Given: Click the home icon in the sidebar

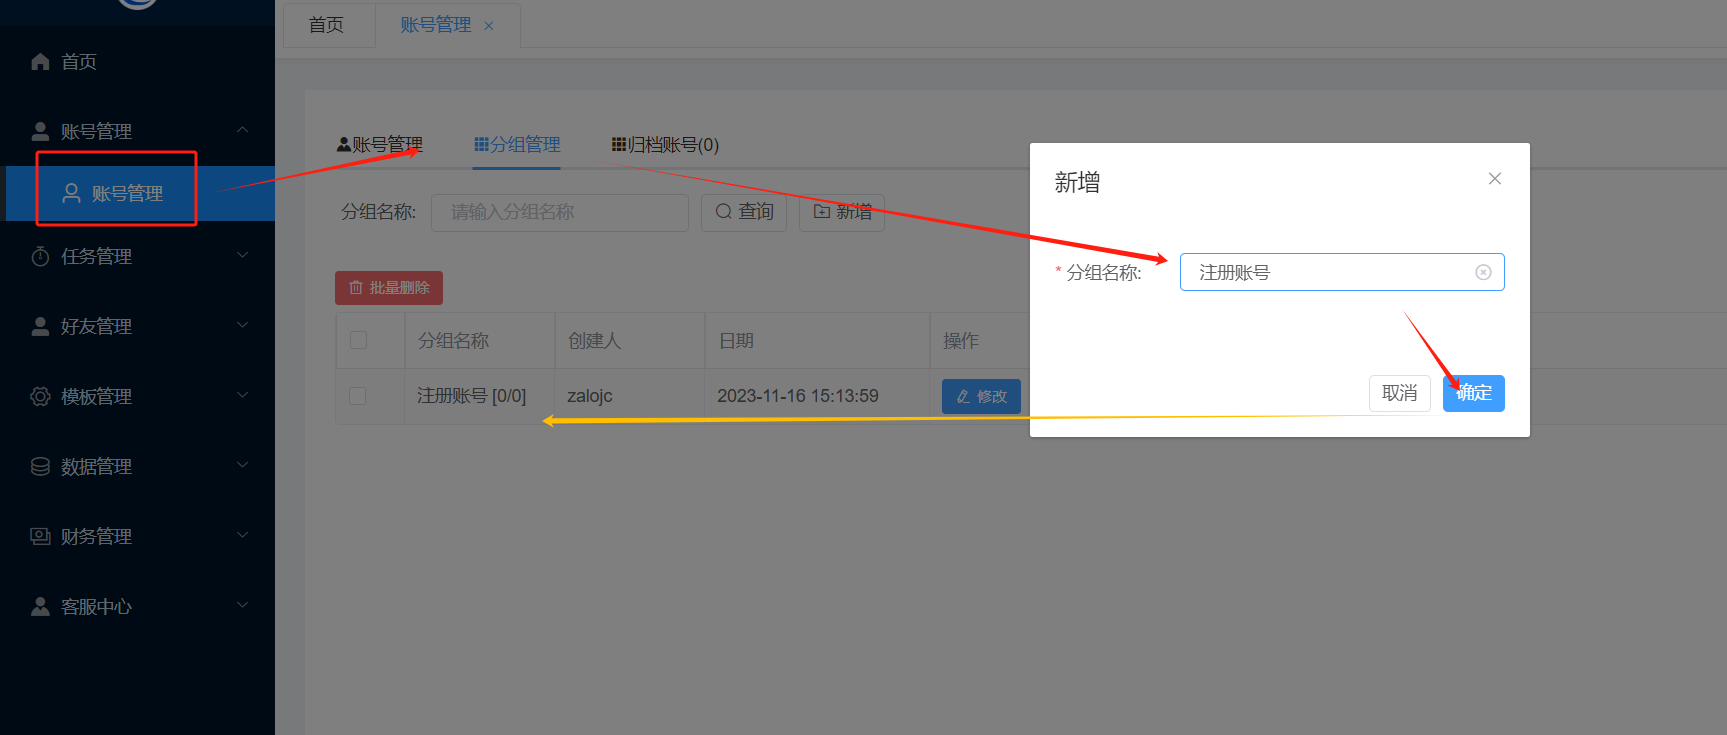Looking at the screenshot, I should point(40,62).
